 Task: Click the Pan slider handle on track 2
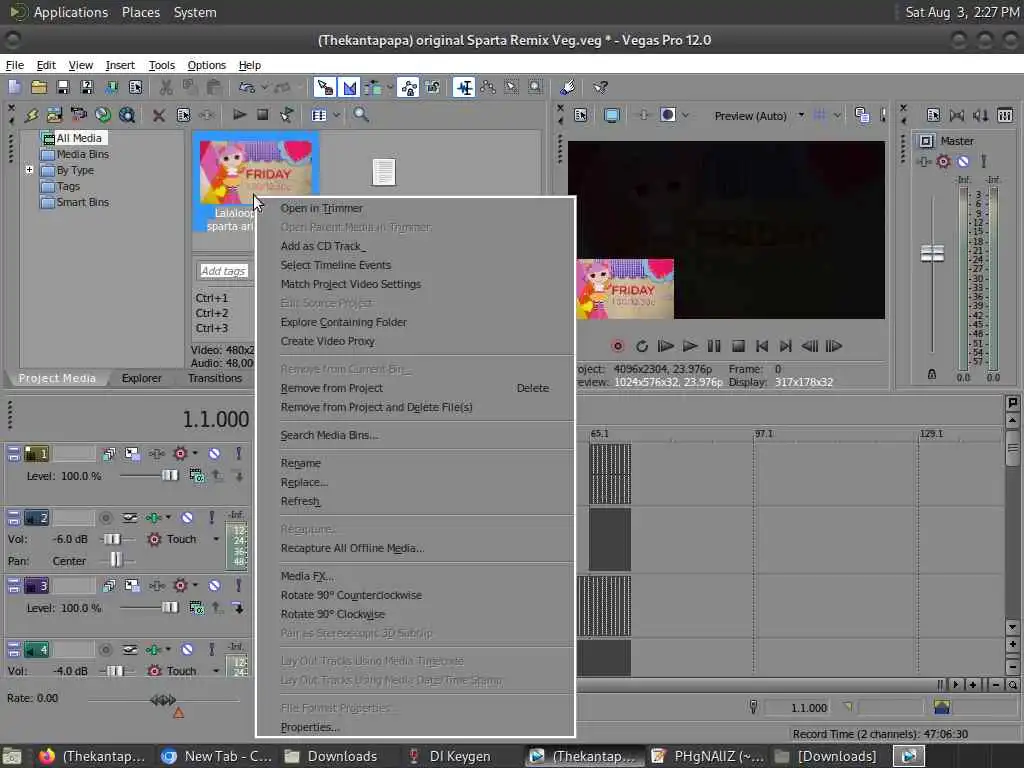click(x=116, y=560)
